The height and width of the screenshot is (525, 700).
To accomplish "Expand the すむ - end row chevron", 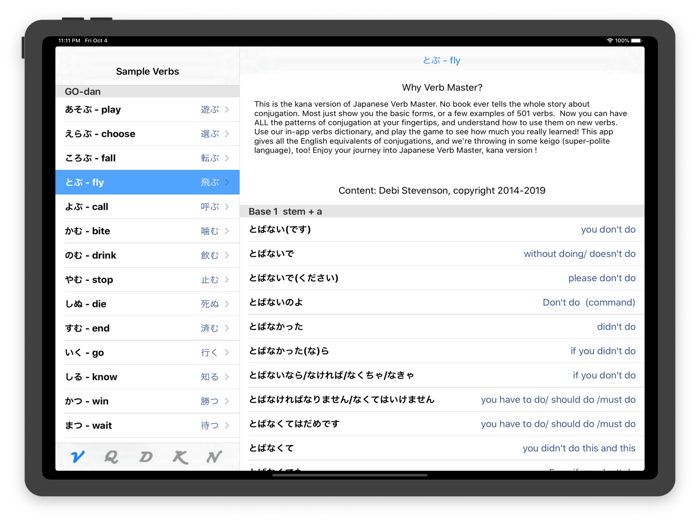I will tap(227, 328).
